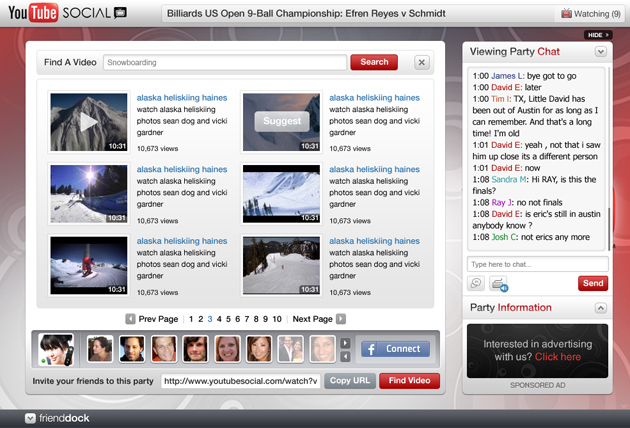
Task: Click the advertising Click here link
Action: [x=558, y=357]
